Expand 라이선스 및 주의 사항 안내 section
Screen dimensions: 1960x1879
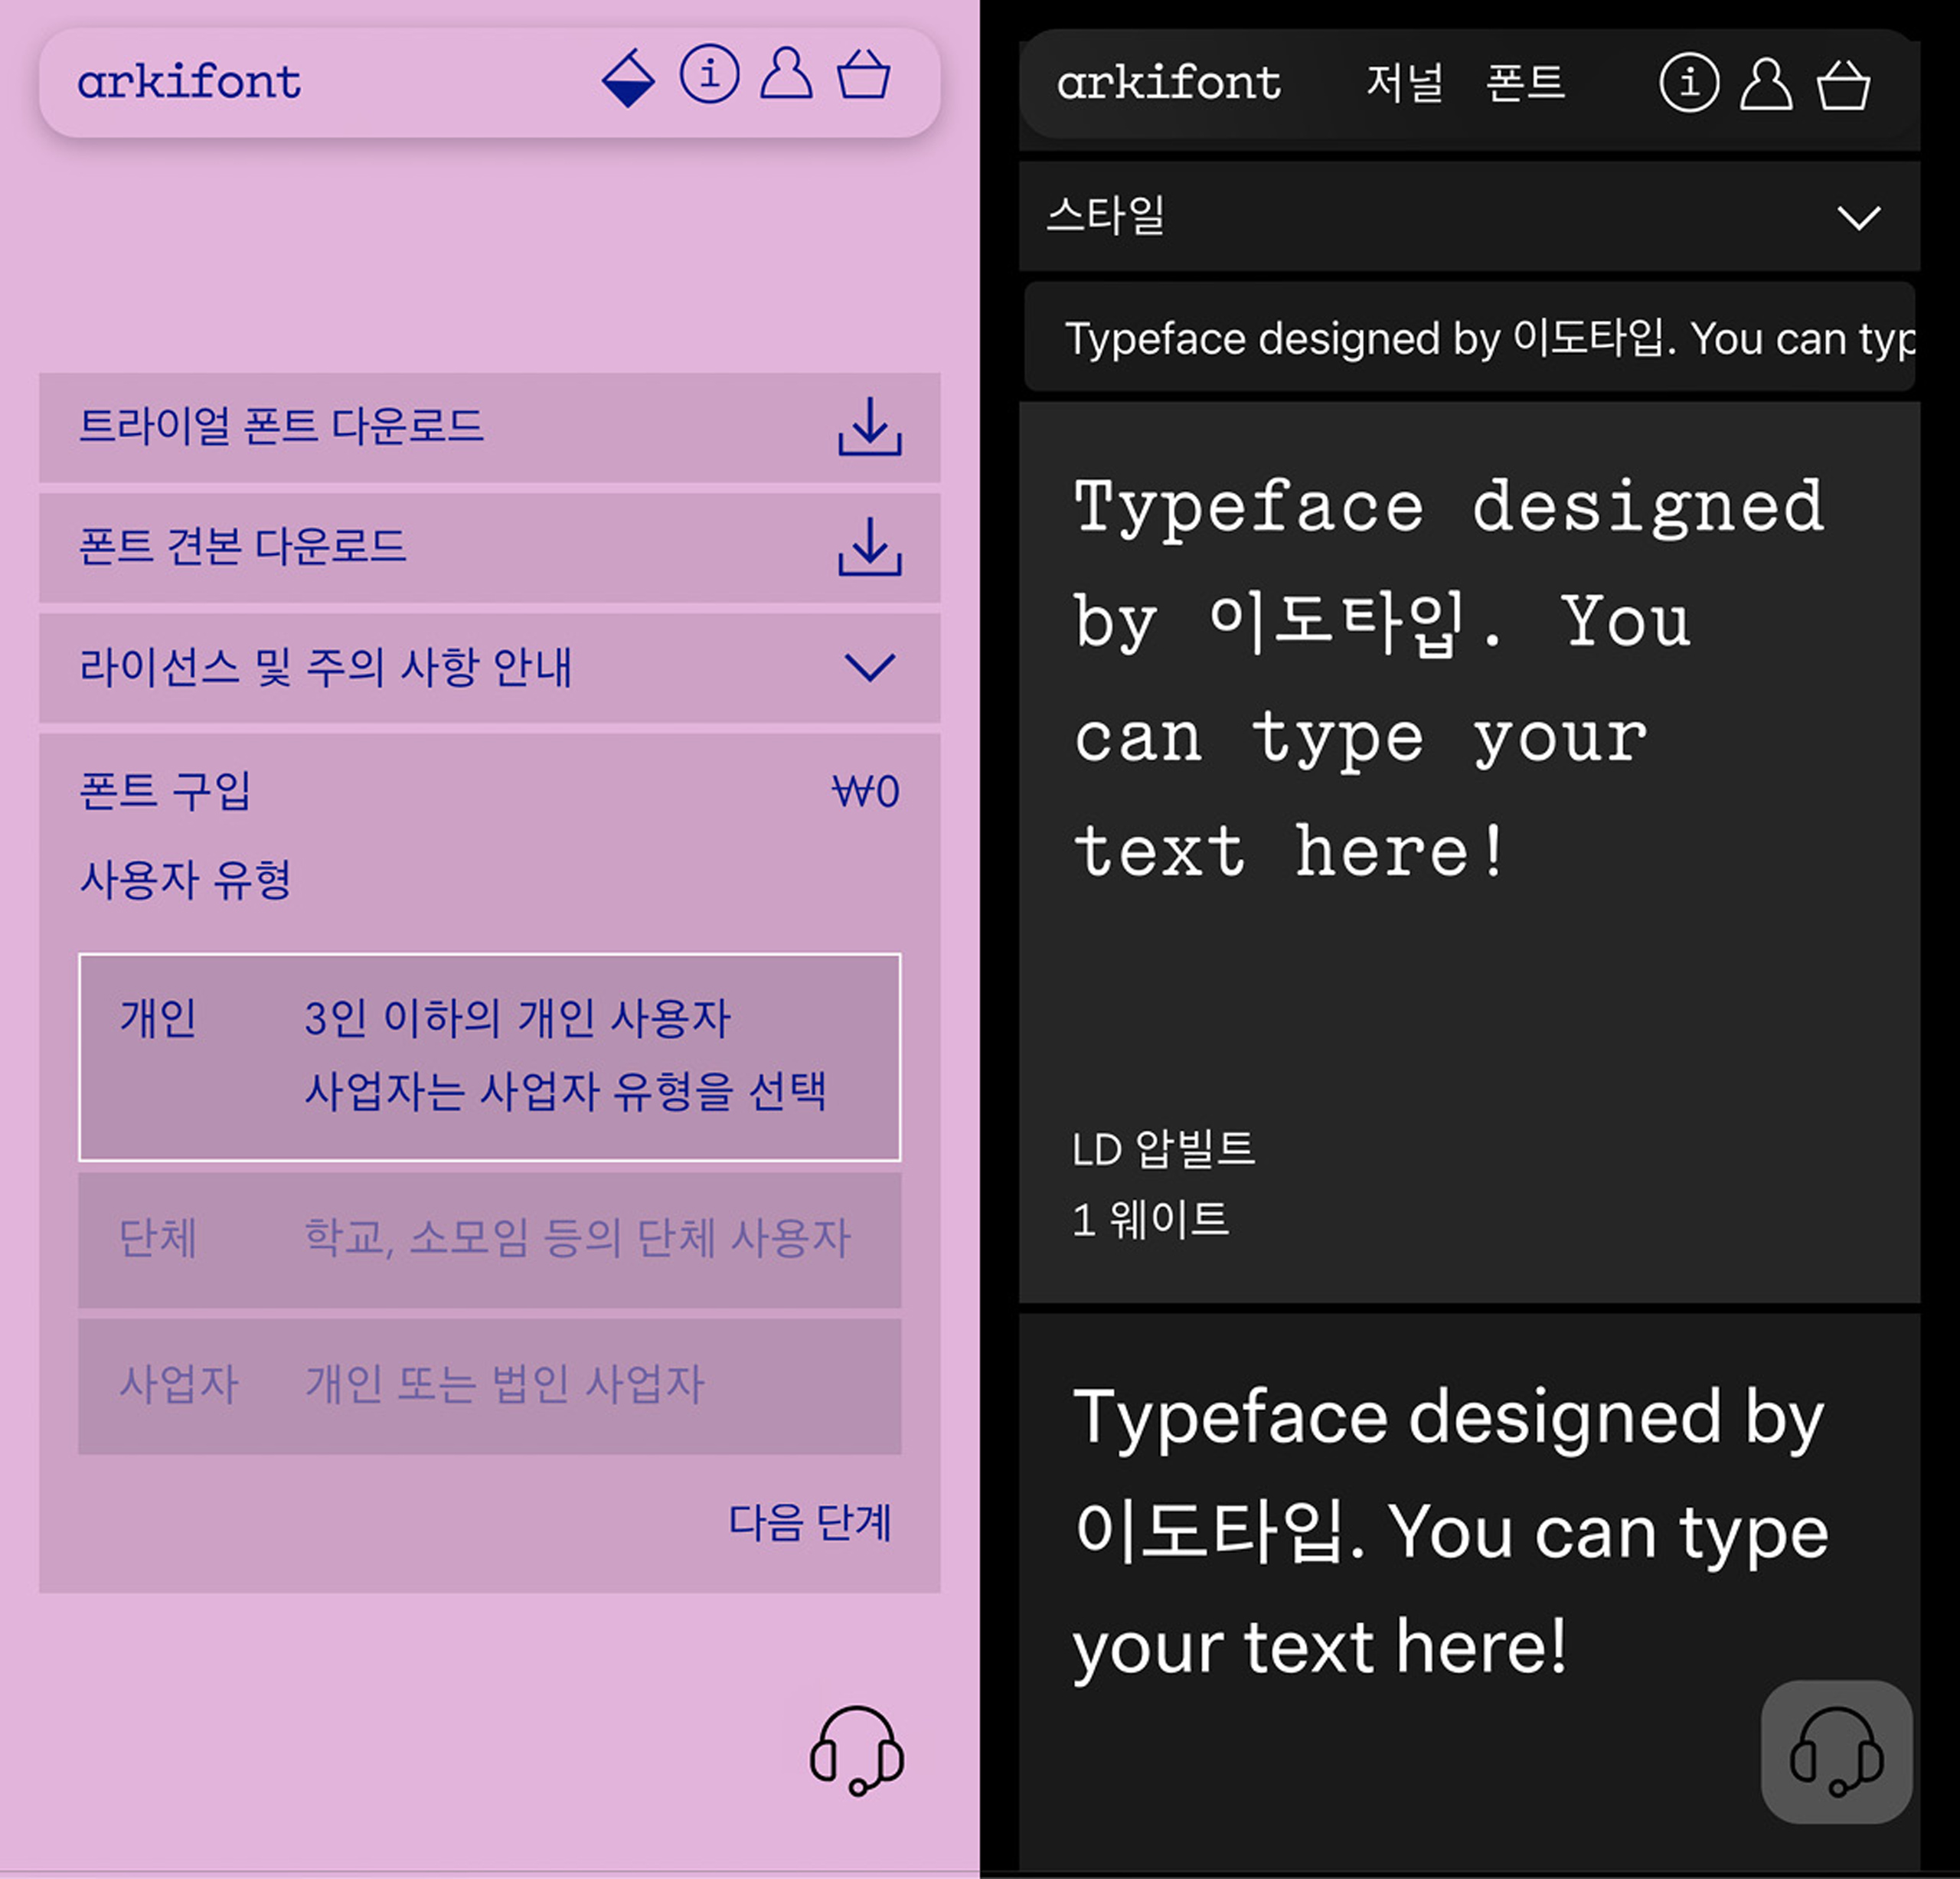[x=489, y=667]
